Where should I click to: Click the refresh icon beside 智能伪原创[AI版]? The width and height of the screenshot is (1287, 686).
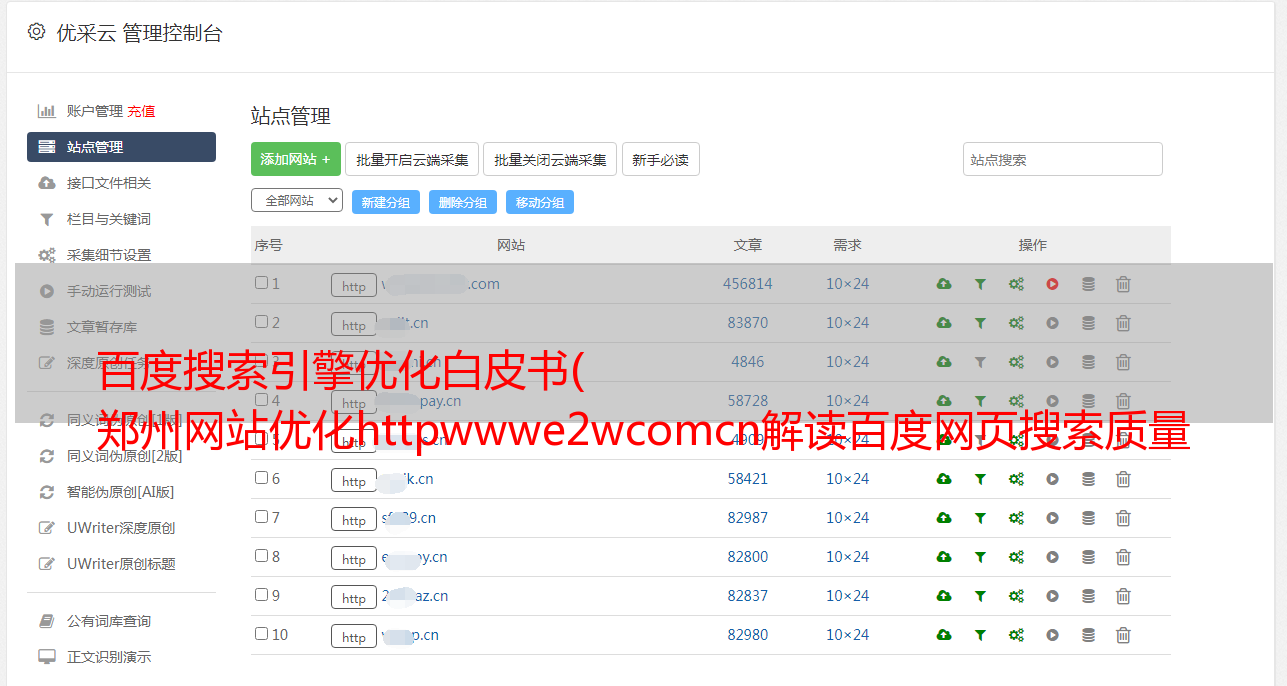coord(46,492)
